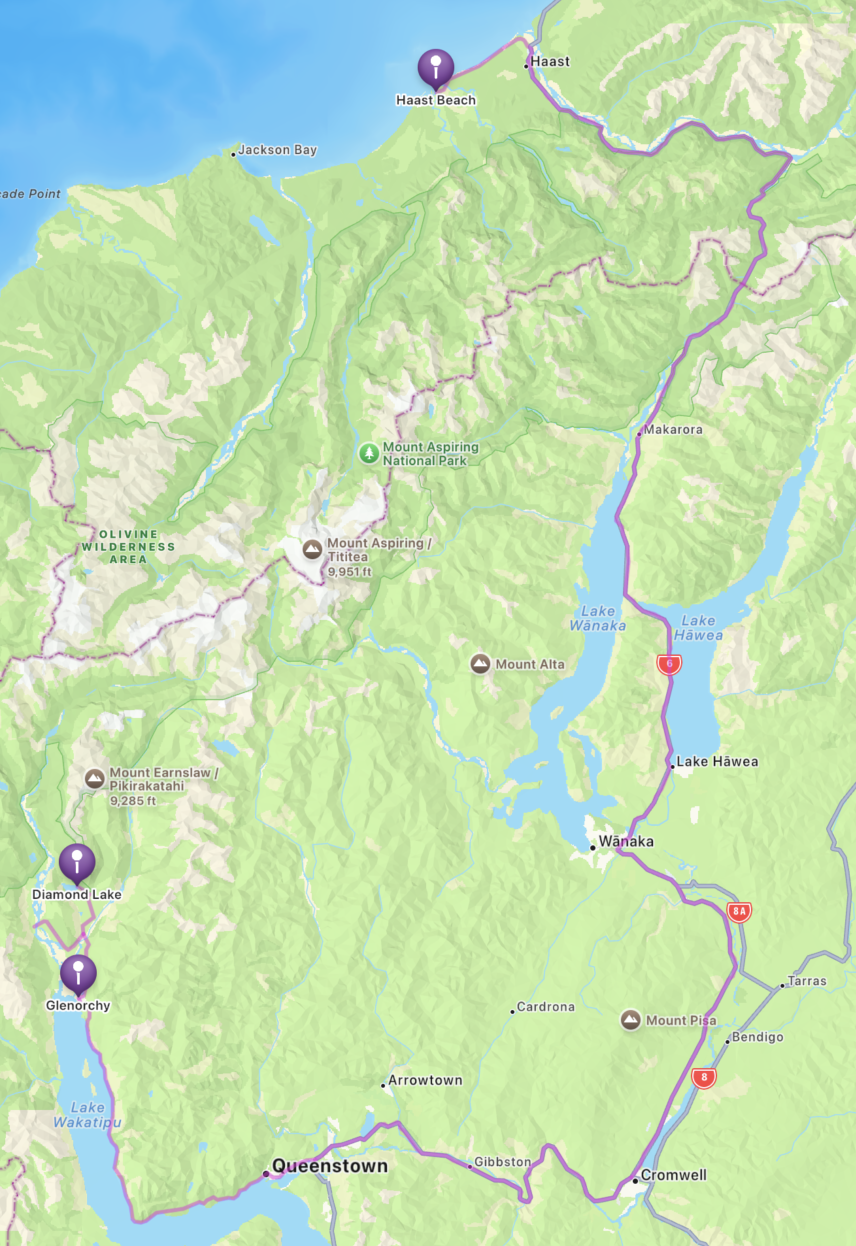Select the Cromwell town label

[674, 1174]
